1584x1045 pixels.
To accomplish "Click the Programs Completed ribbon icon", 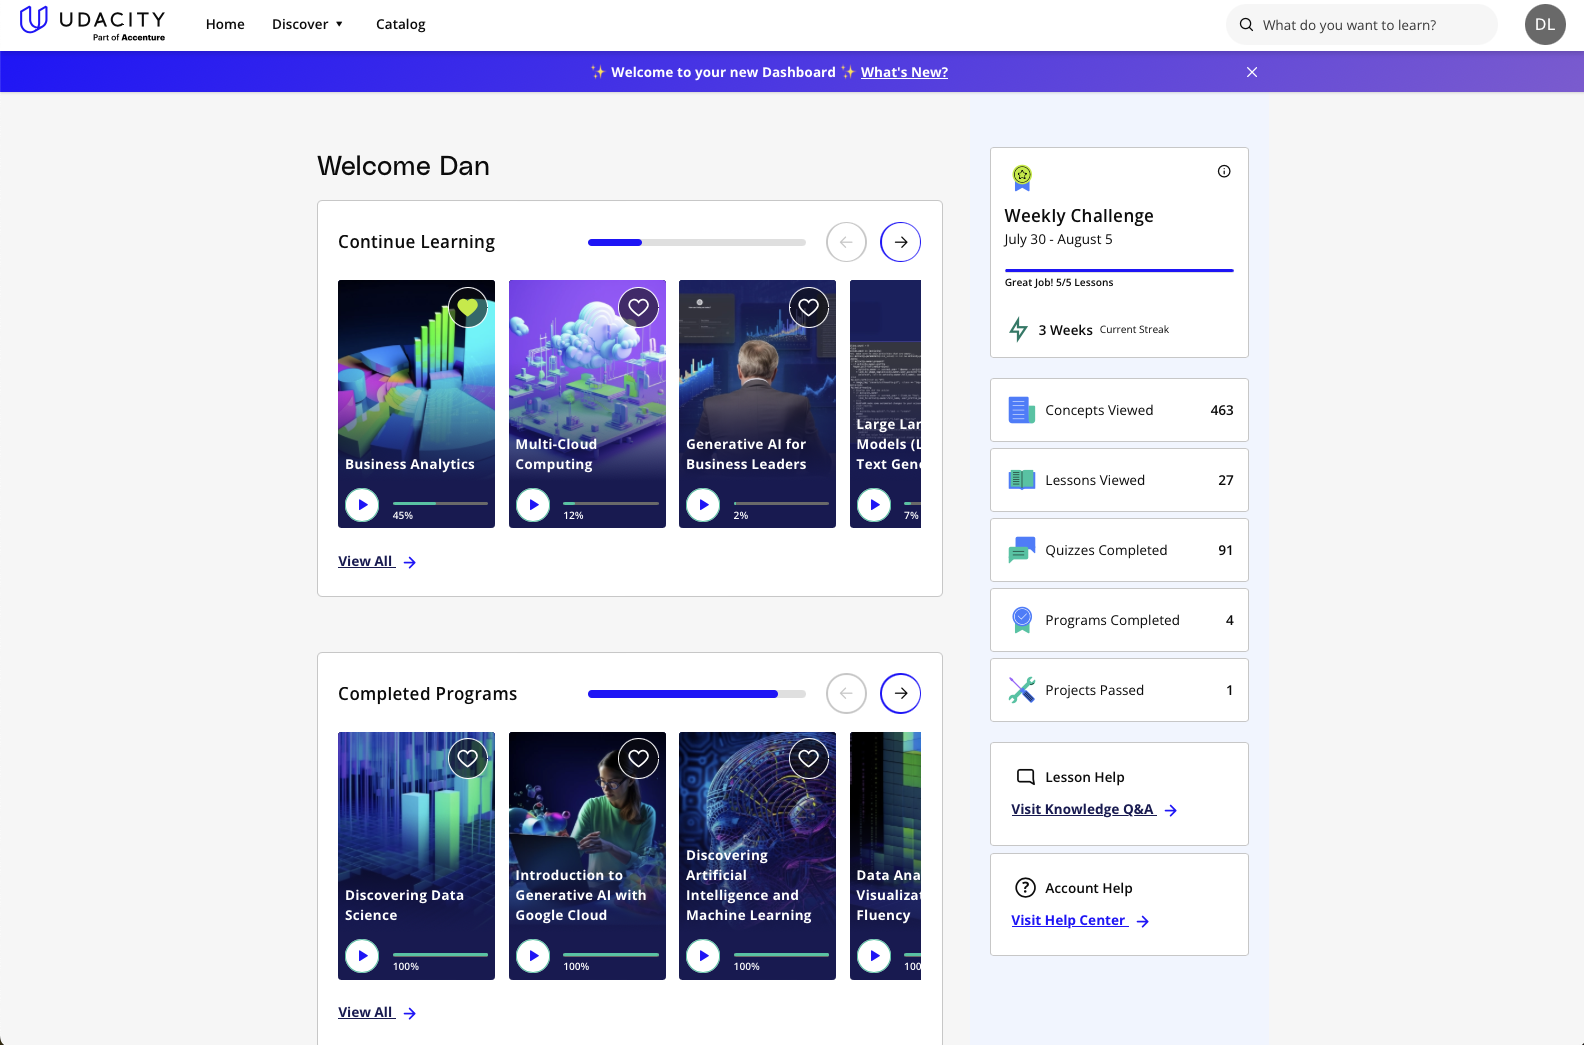I will point(1022,620).
